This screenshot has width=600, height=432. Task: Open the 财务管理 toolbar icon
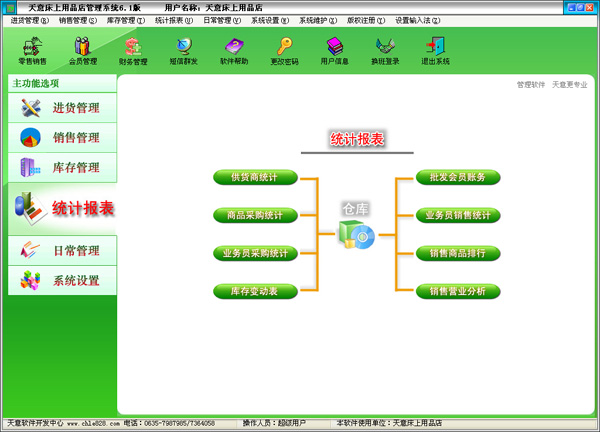coord(133,50)
